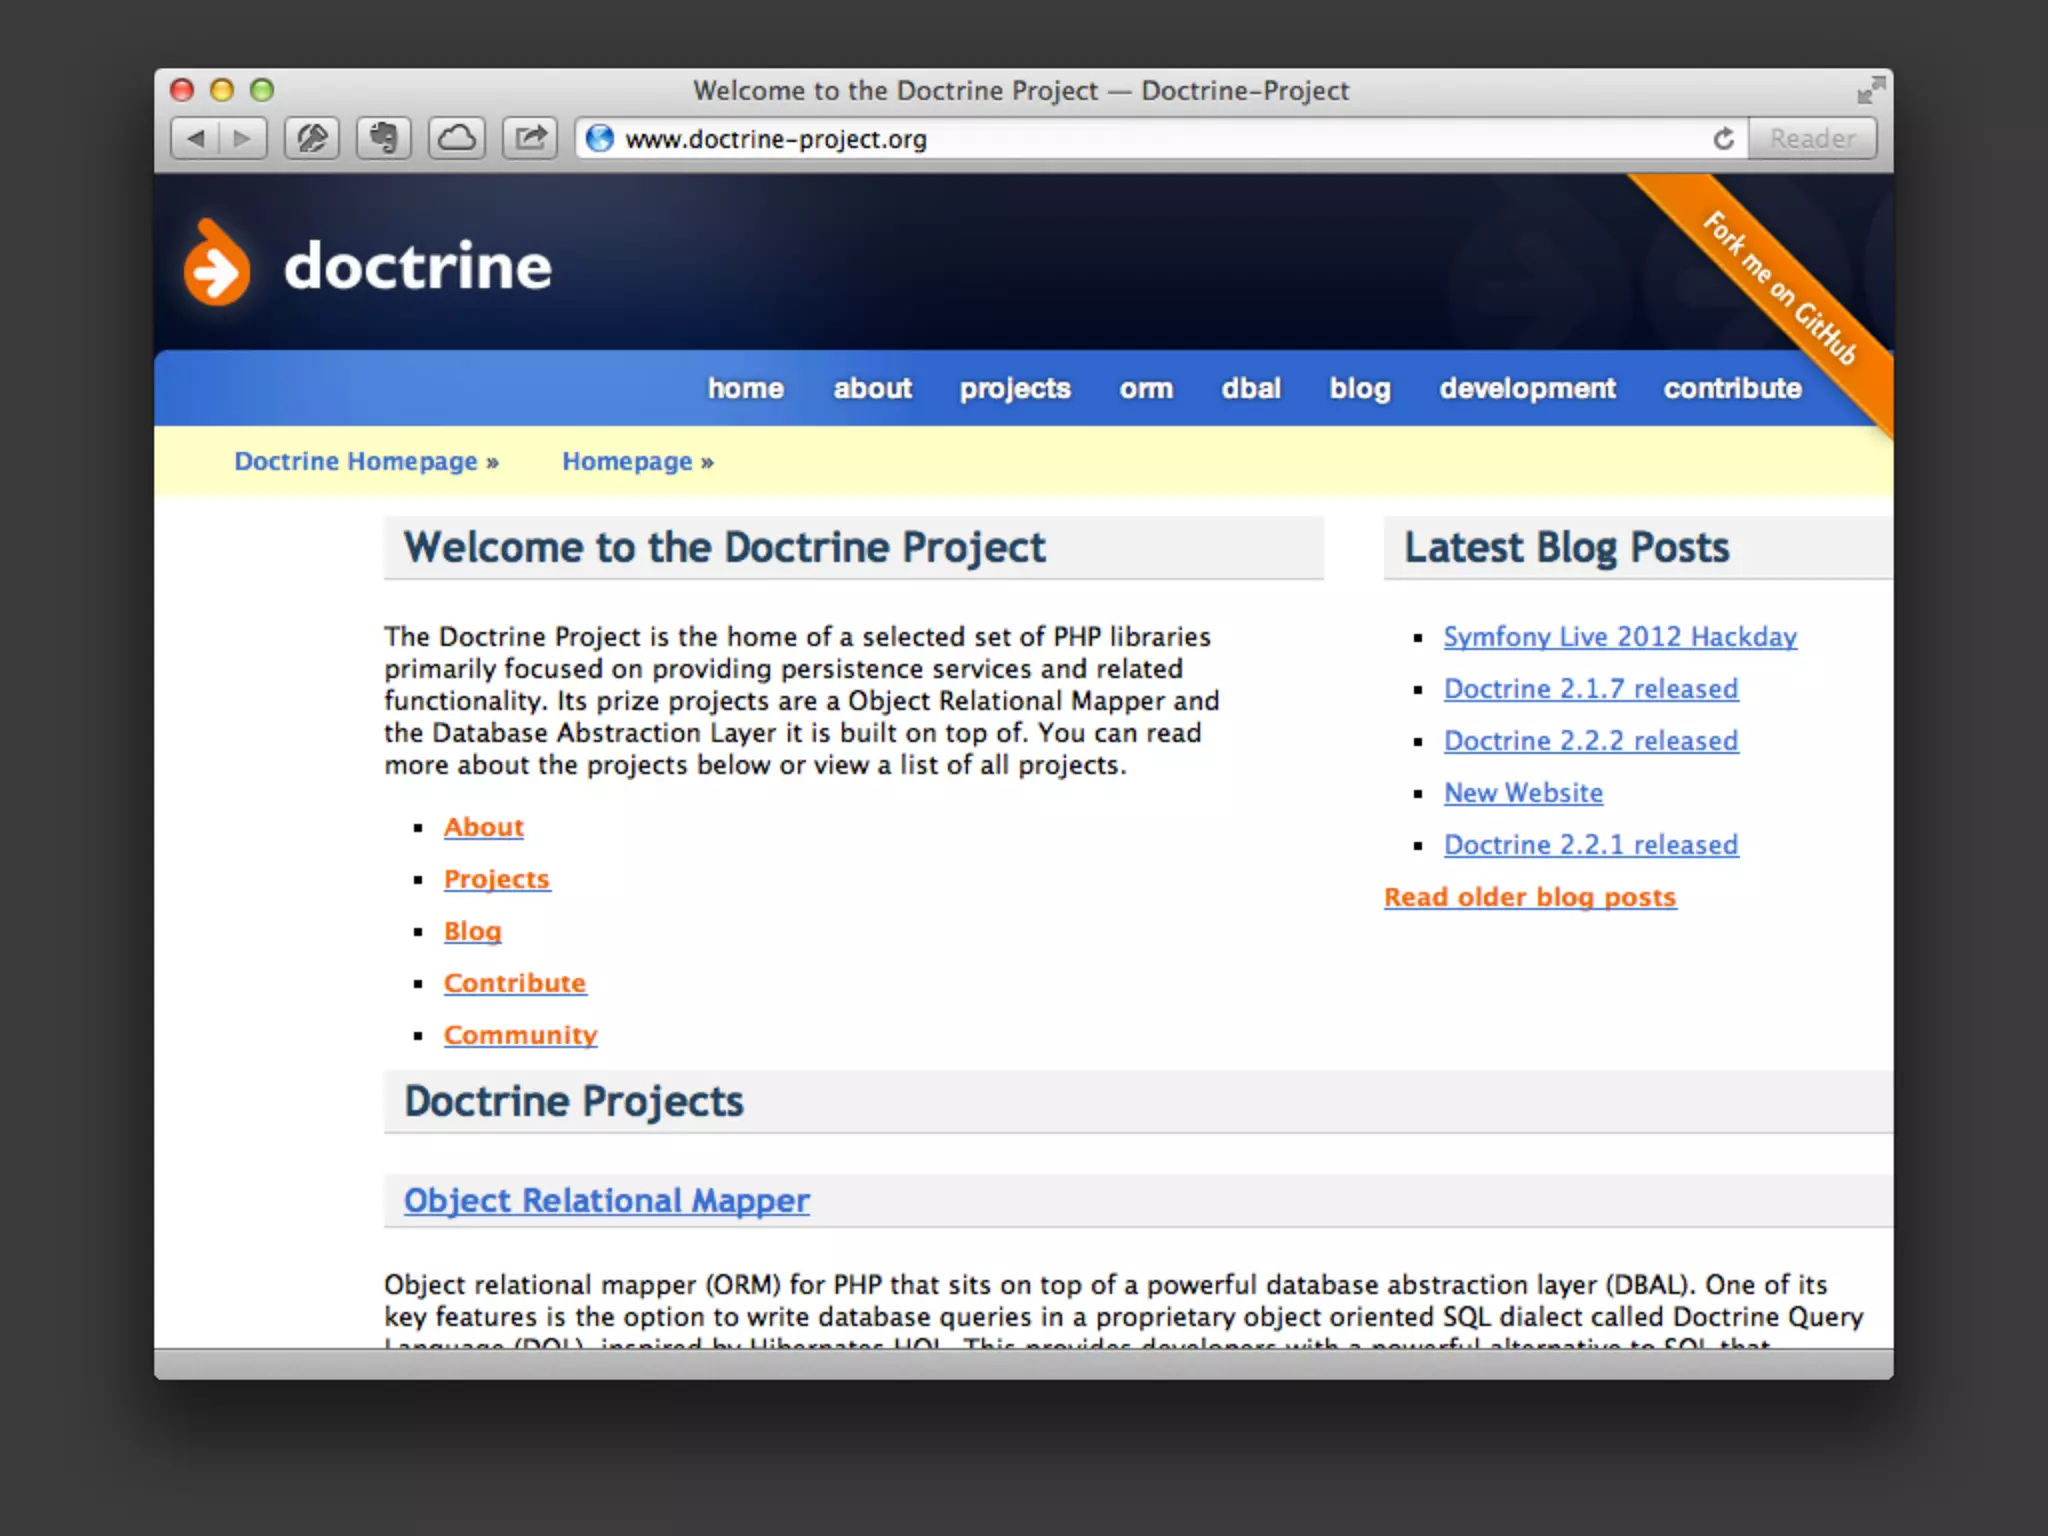Select the 'blog' navigation menu item
Viewport: 2048px width, 1536px height.
[x=1359, y=388]
